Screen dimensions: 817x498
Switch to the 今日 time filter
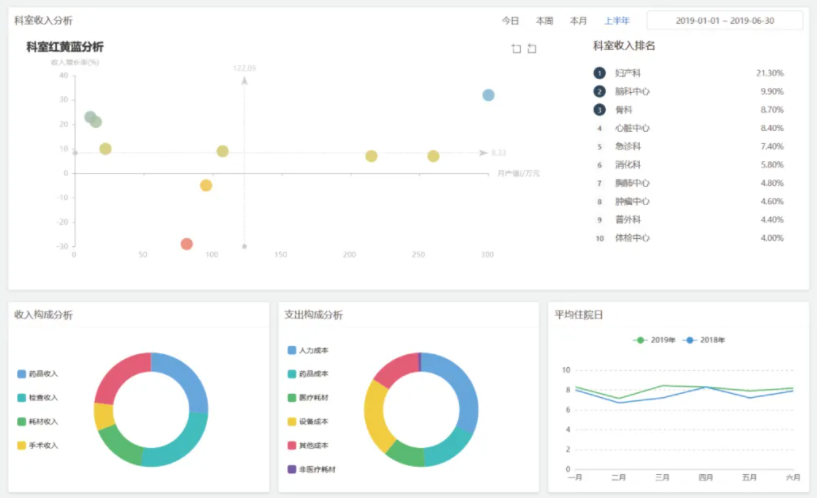pyautogui.click(x=510, y=21)
